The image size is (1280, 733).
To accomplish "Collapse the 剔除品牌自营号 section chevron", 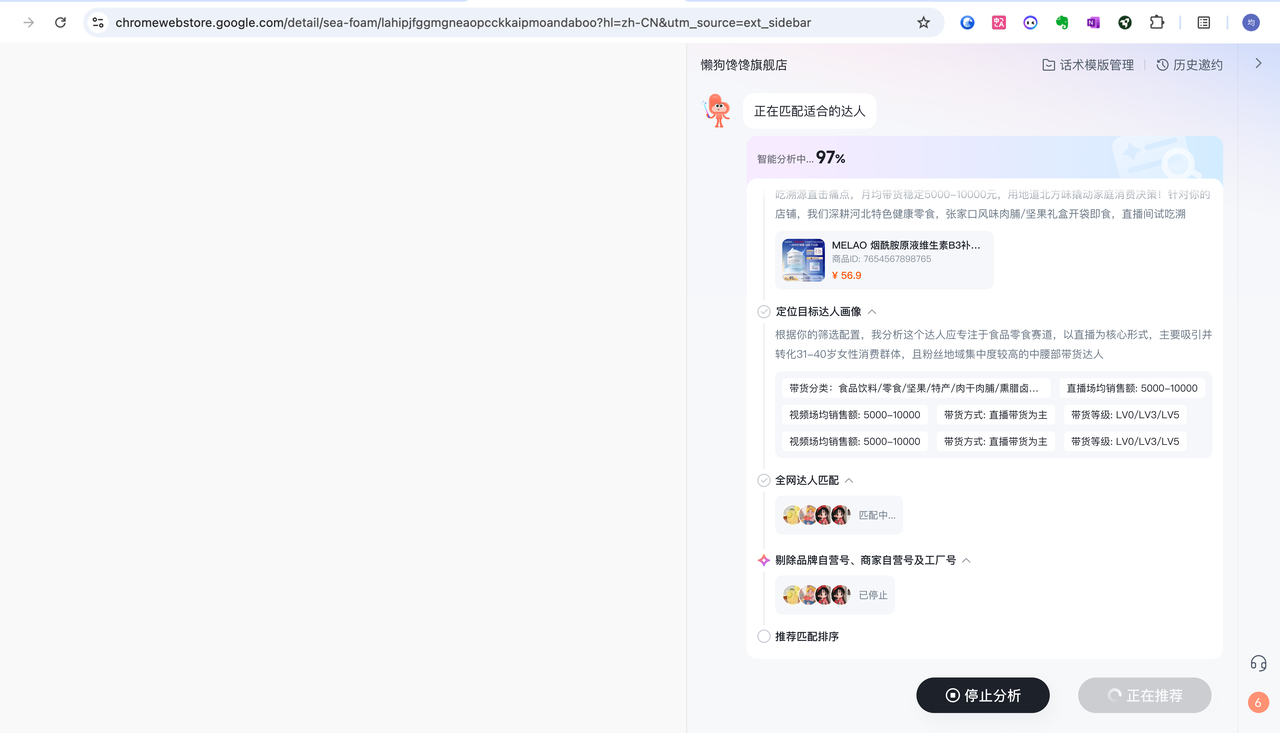I will 966,561.
